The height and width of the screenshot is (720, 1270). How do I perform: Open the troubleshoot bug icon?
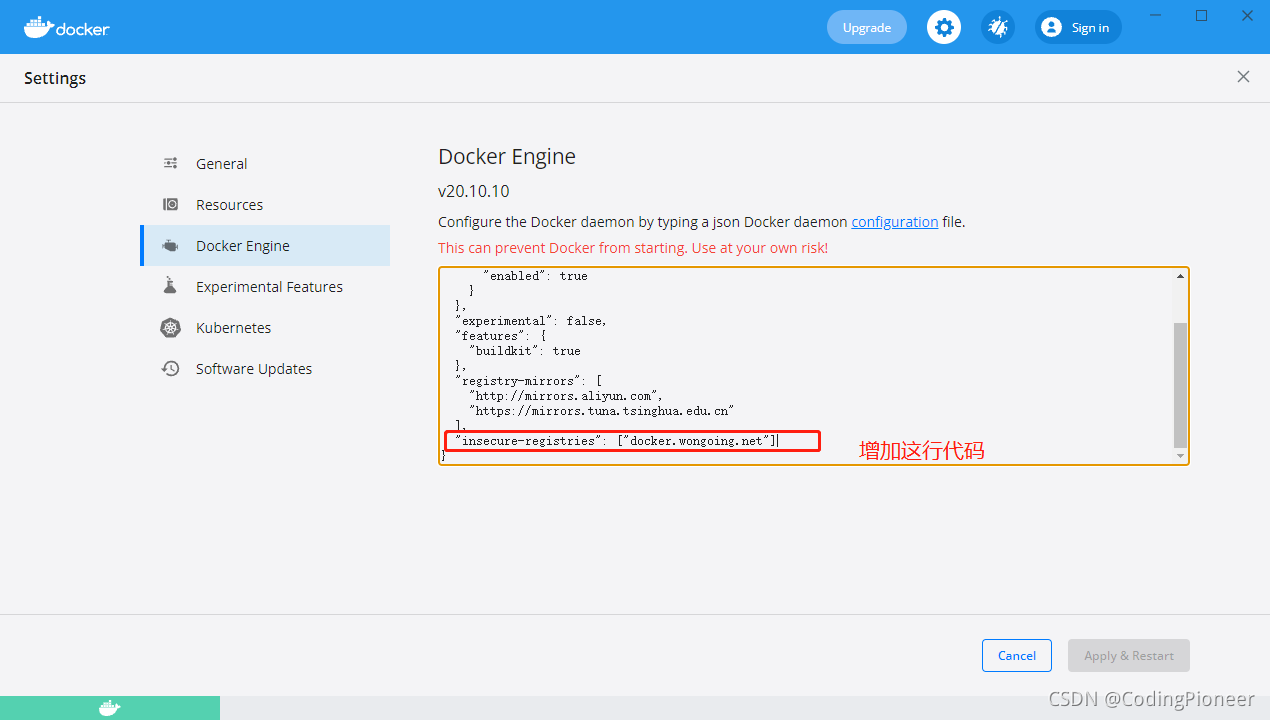[x=998, y=27]
